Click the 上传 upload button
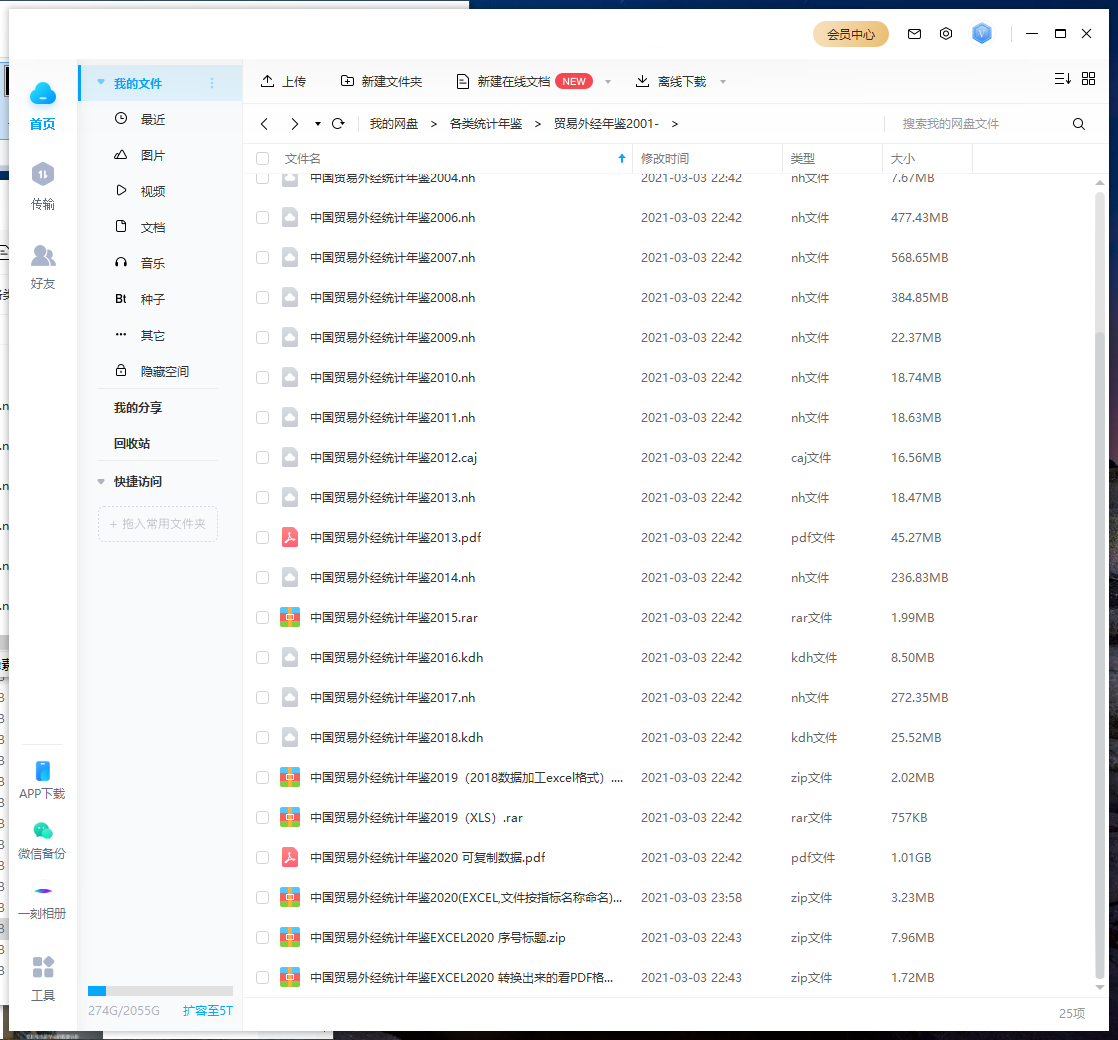1118x1040 pixels. pyautogui.click(x=283, y=81)
